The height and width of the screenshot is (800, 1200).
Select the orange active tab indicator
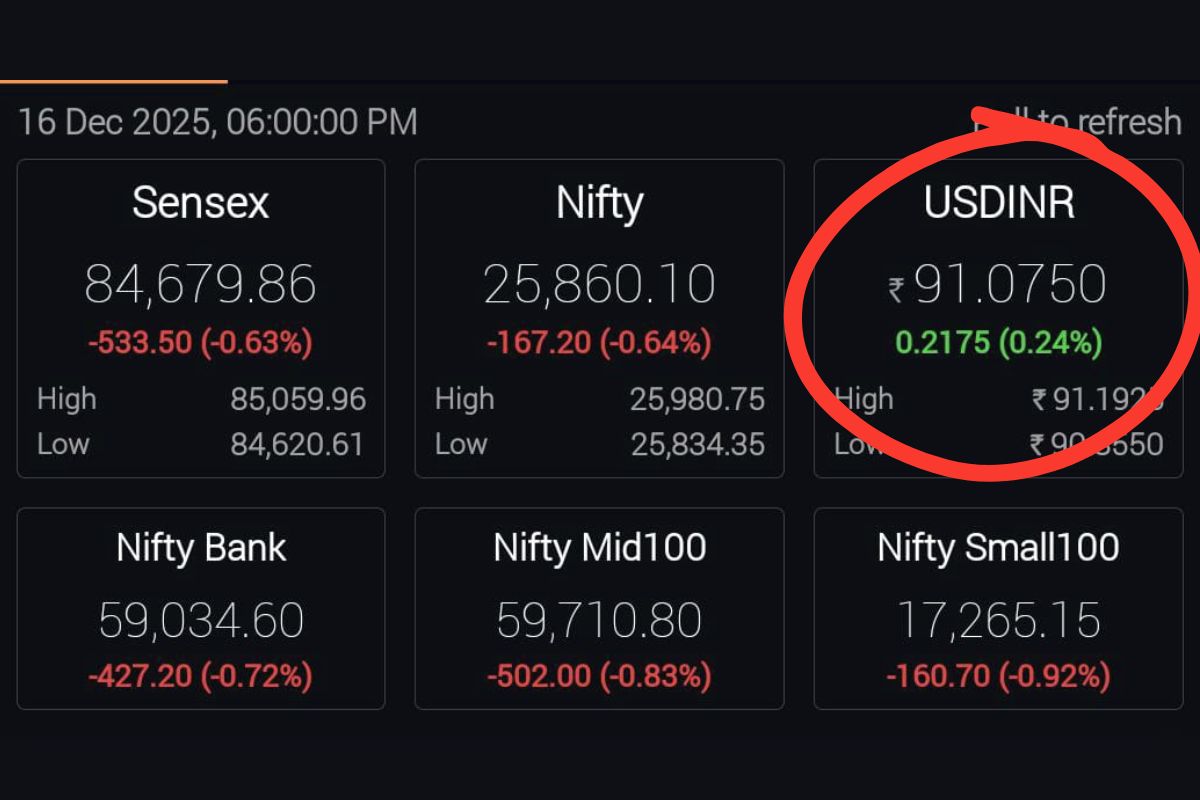tap(113, 81)
